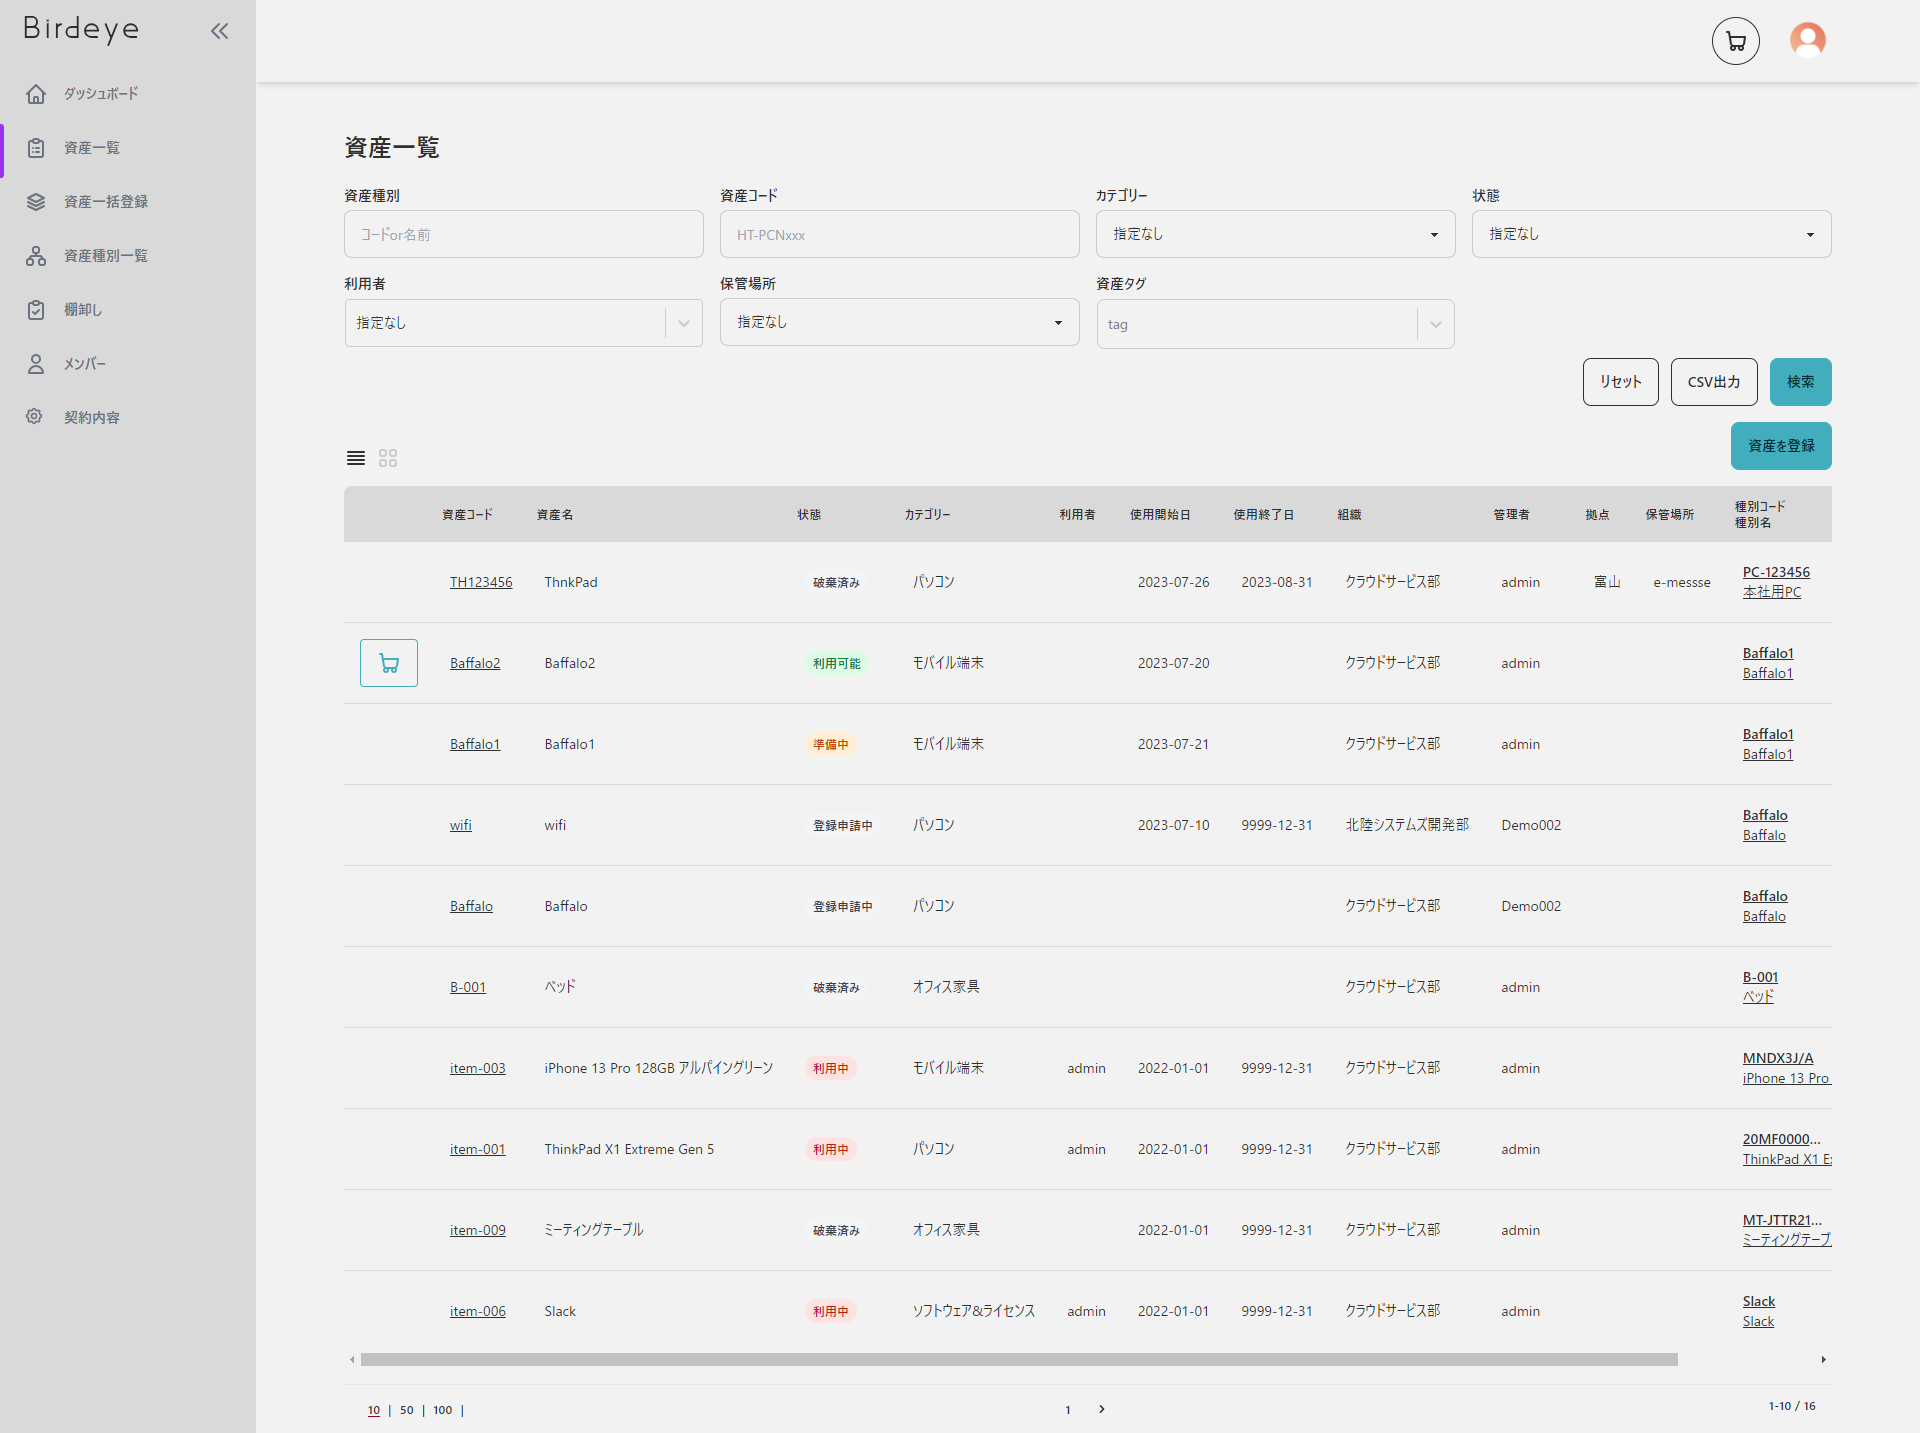1920x1433 pixels.
Task: Expand the 状態 dropdown
Action: (1651, 234)
